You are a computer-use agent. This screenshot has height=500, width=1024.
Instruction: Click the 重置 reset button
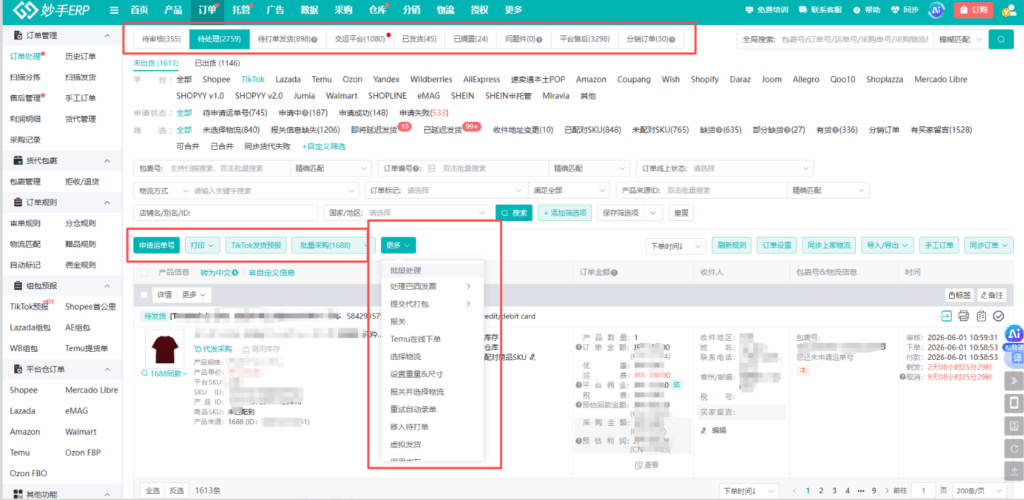tap(681, 213)
